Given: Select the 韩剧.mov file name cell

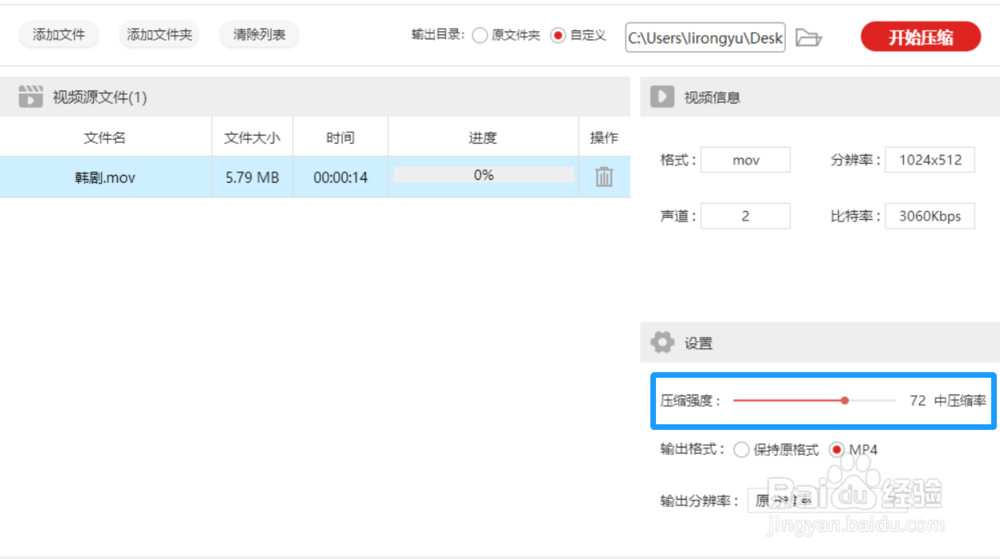Looking at the screenshot, I should [105, 177].
